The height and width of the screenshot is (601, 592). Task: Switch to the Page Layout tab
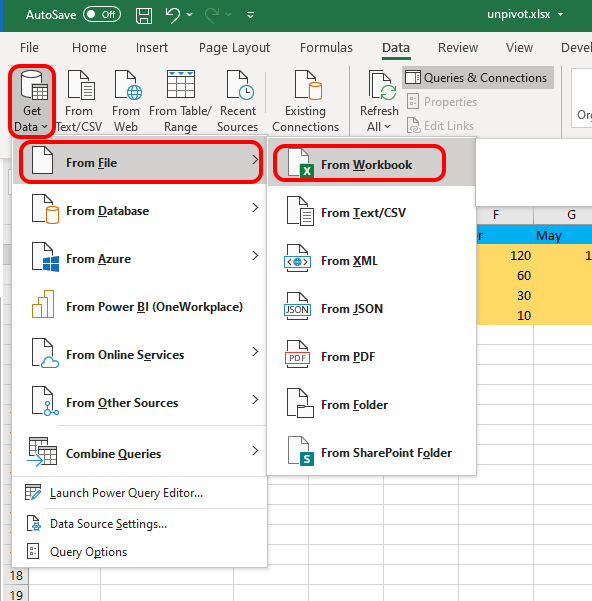coord(234,48)
